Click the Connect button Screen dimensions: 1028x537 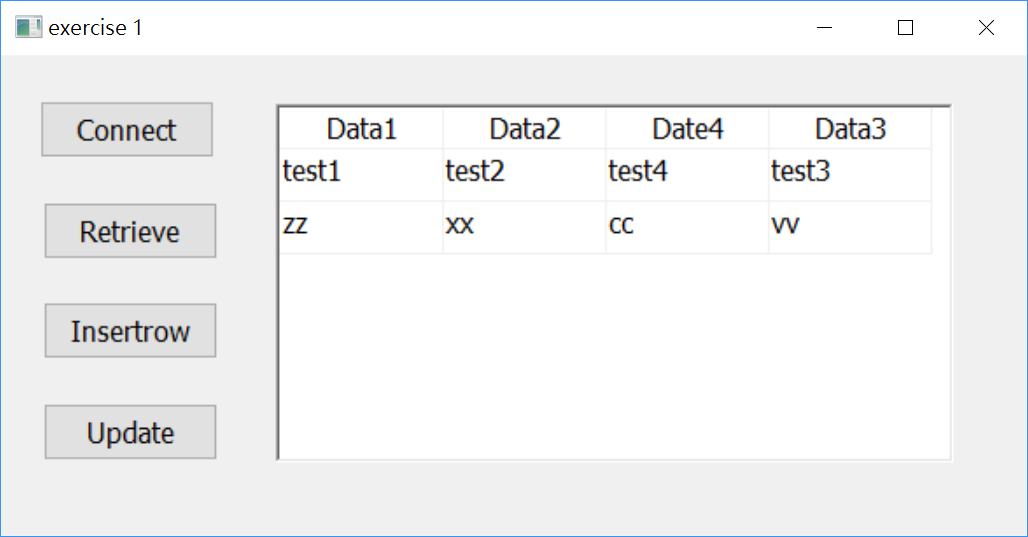point(127,130)
